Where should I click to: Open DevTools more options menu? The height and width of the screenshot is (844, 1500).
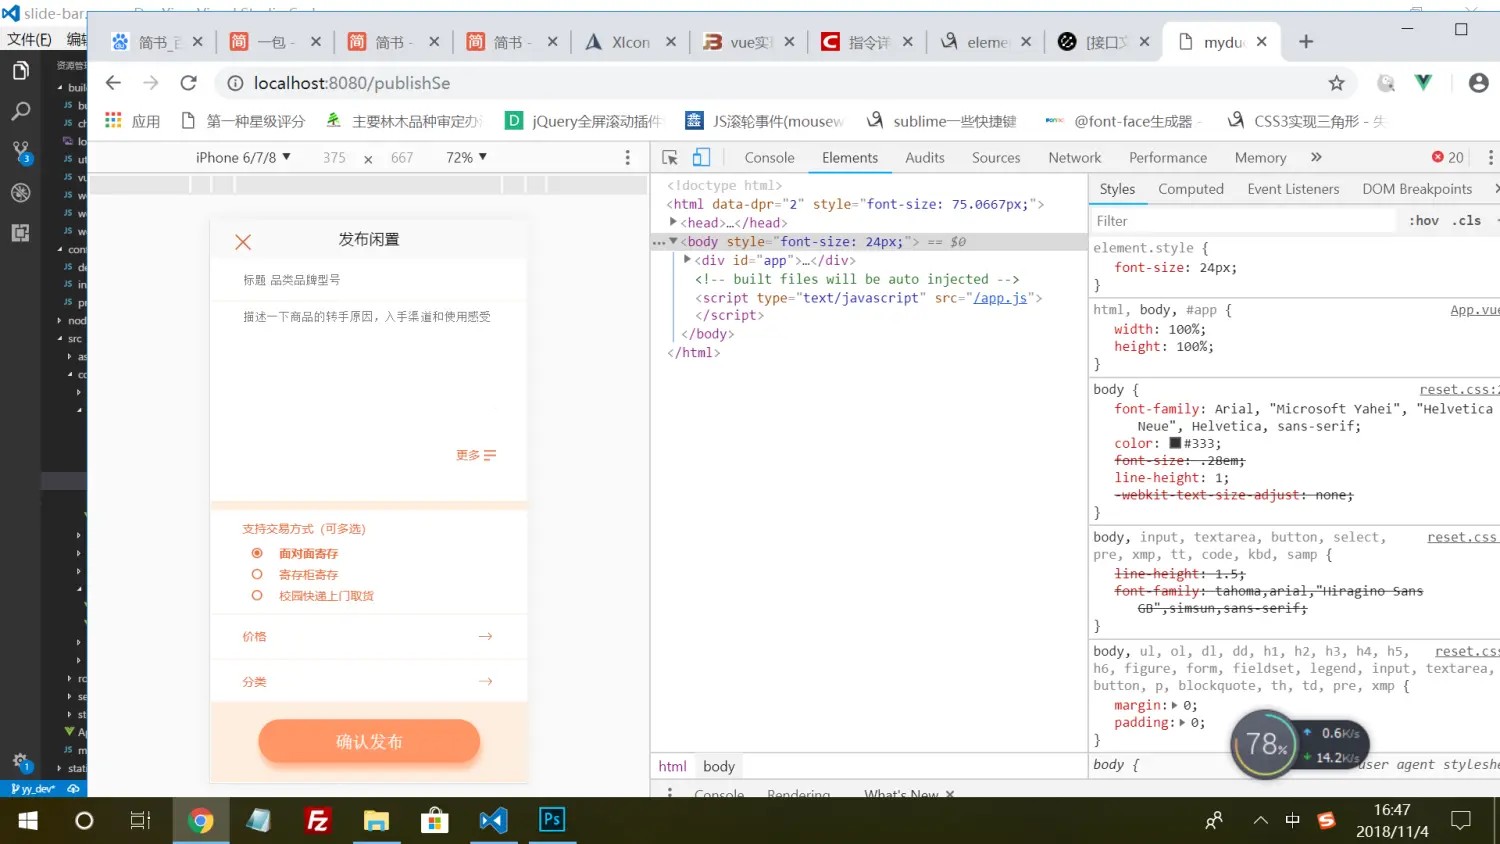click(x=1490, y=157)
